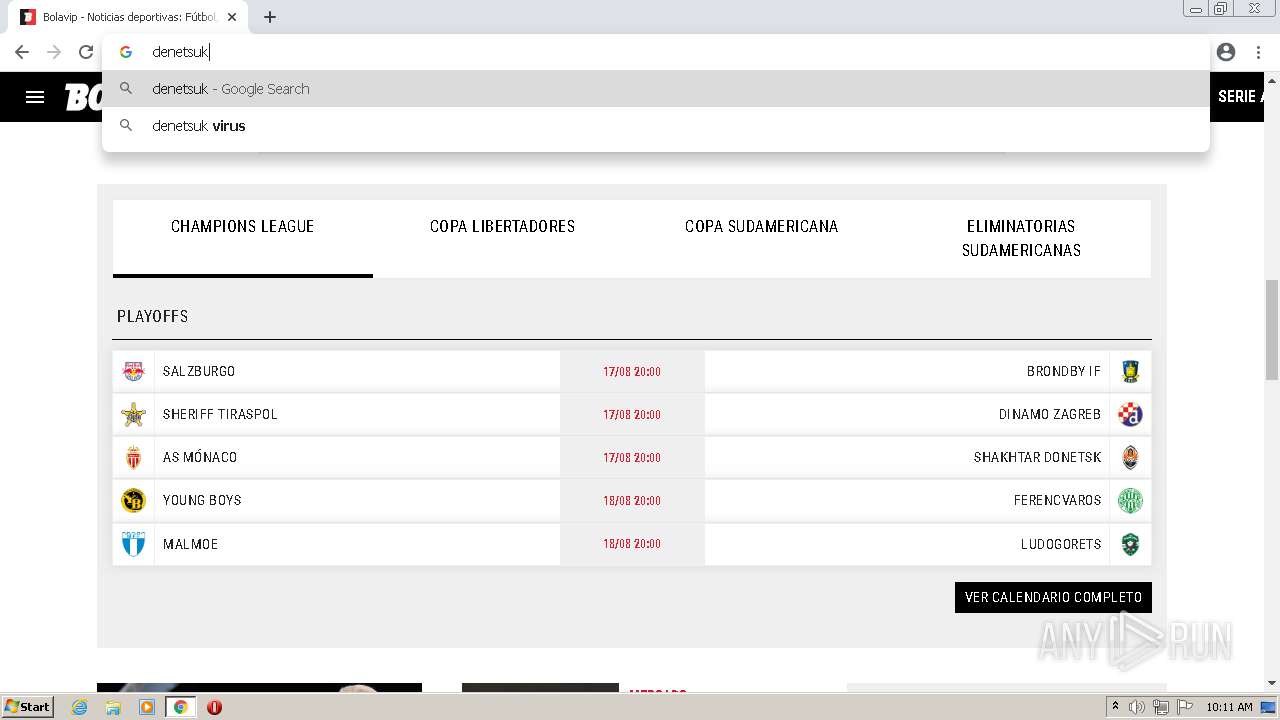Screen dimensions: 1280x720
Task: Switch to the Eliminatorias Sudamericanas tab
Action: 1021,238
